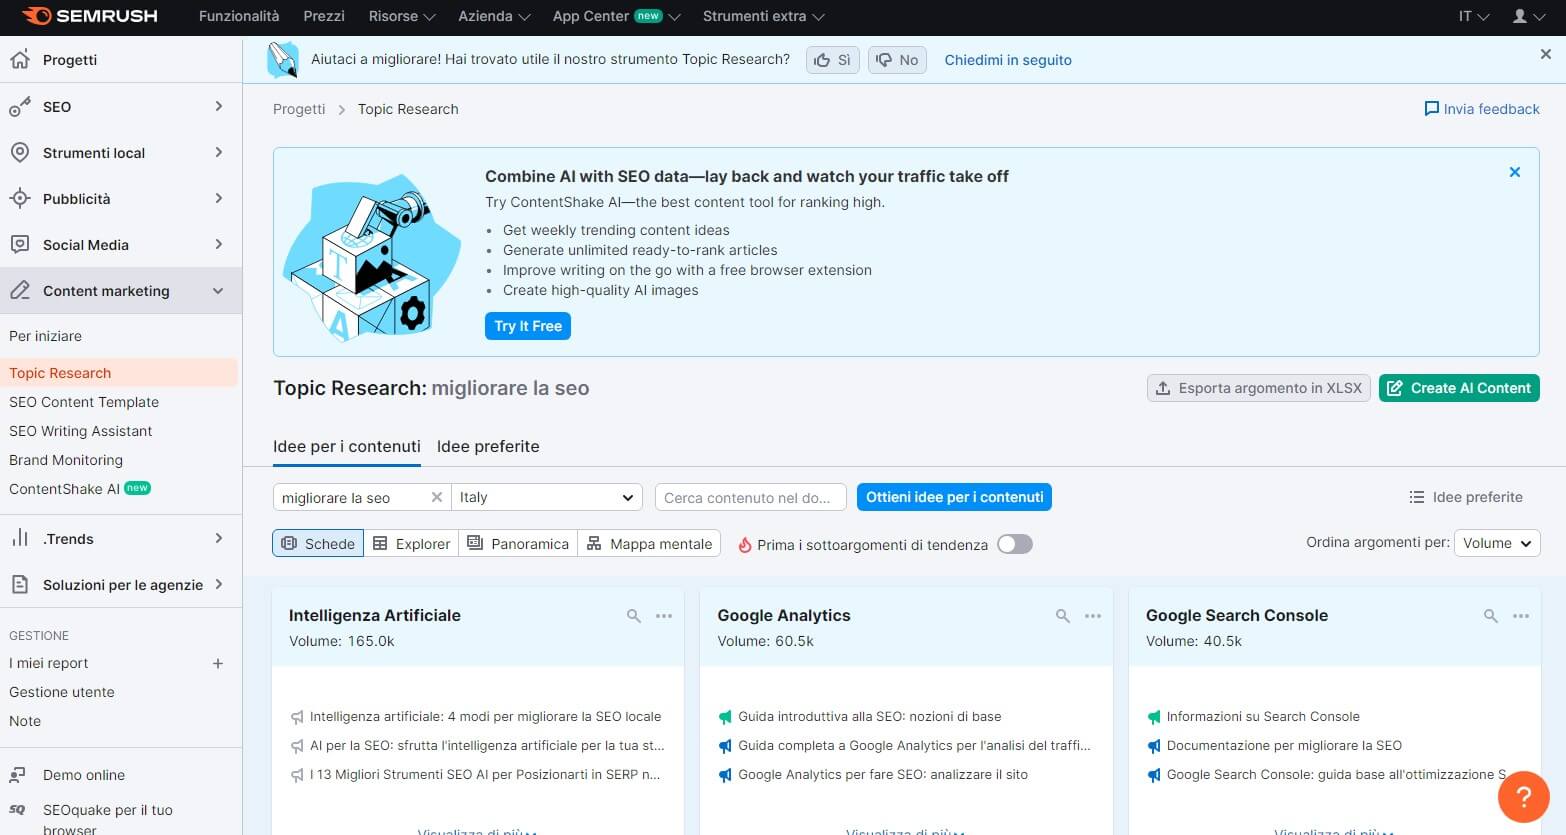Open the Azienda dropdown menu

click(494, 16)
